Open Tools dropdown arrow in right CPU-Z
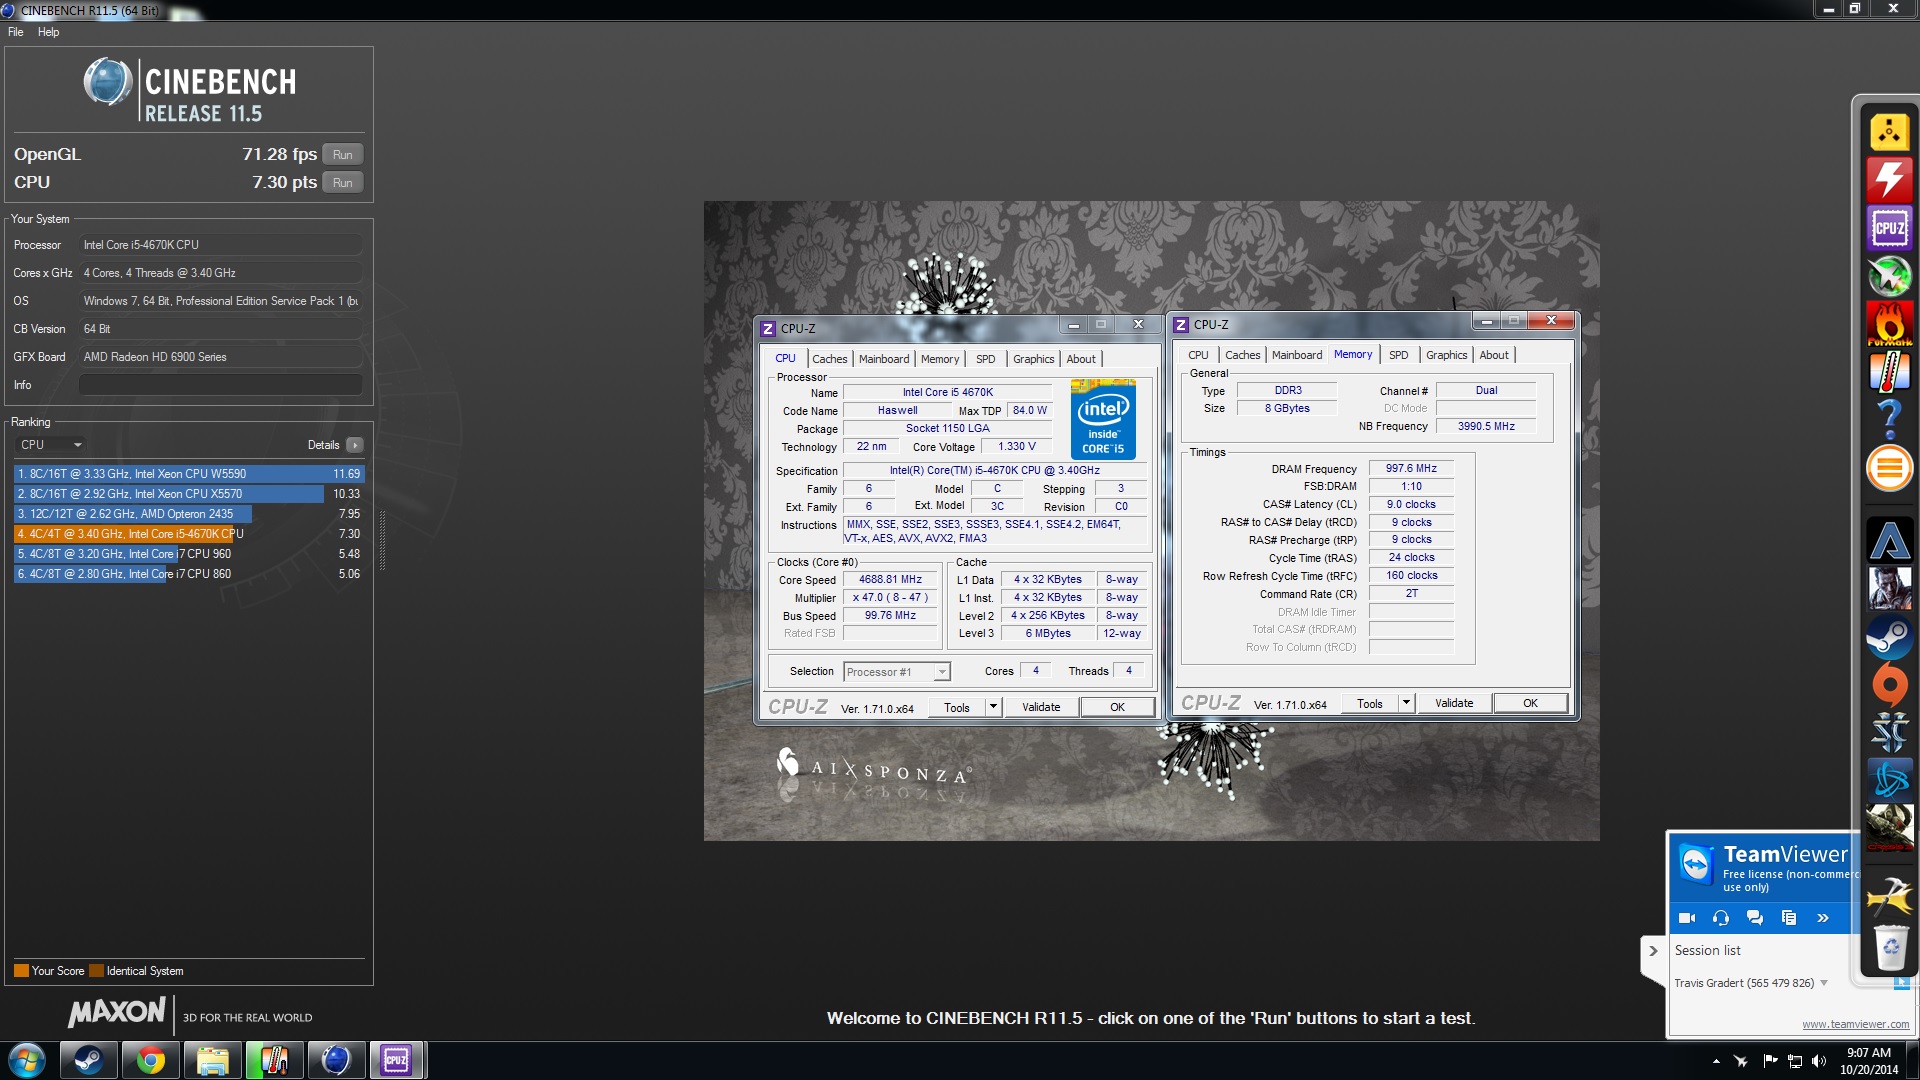 click(x=1406, y=703)
